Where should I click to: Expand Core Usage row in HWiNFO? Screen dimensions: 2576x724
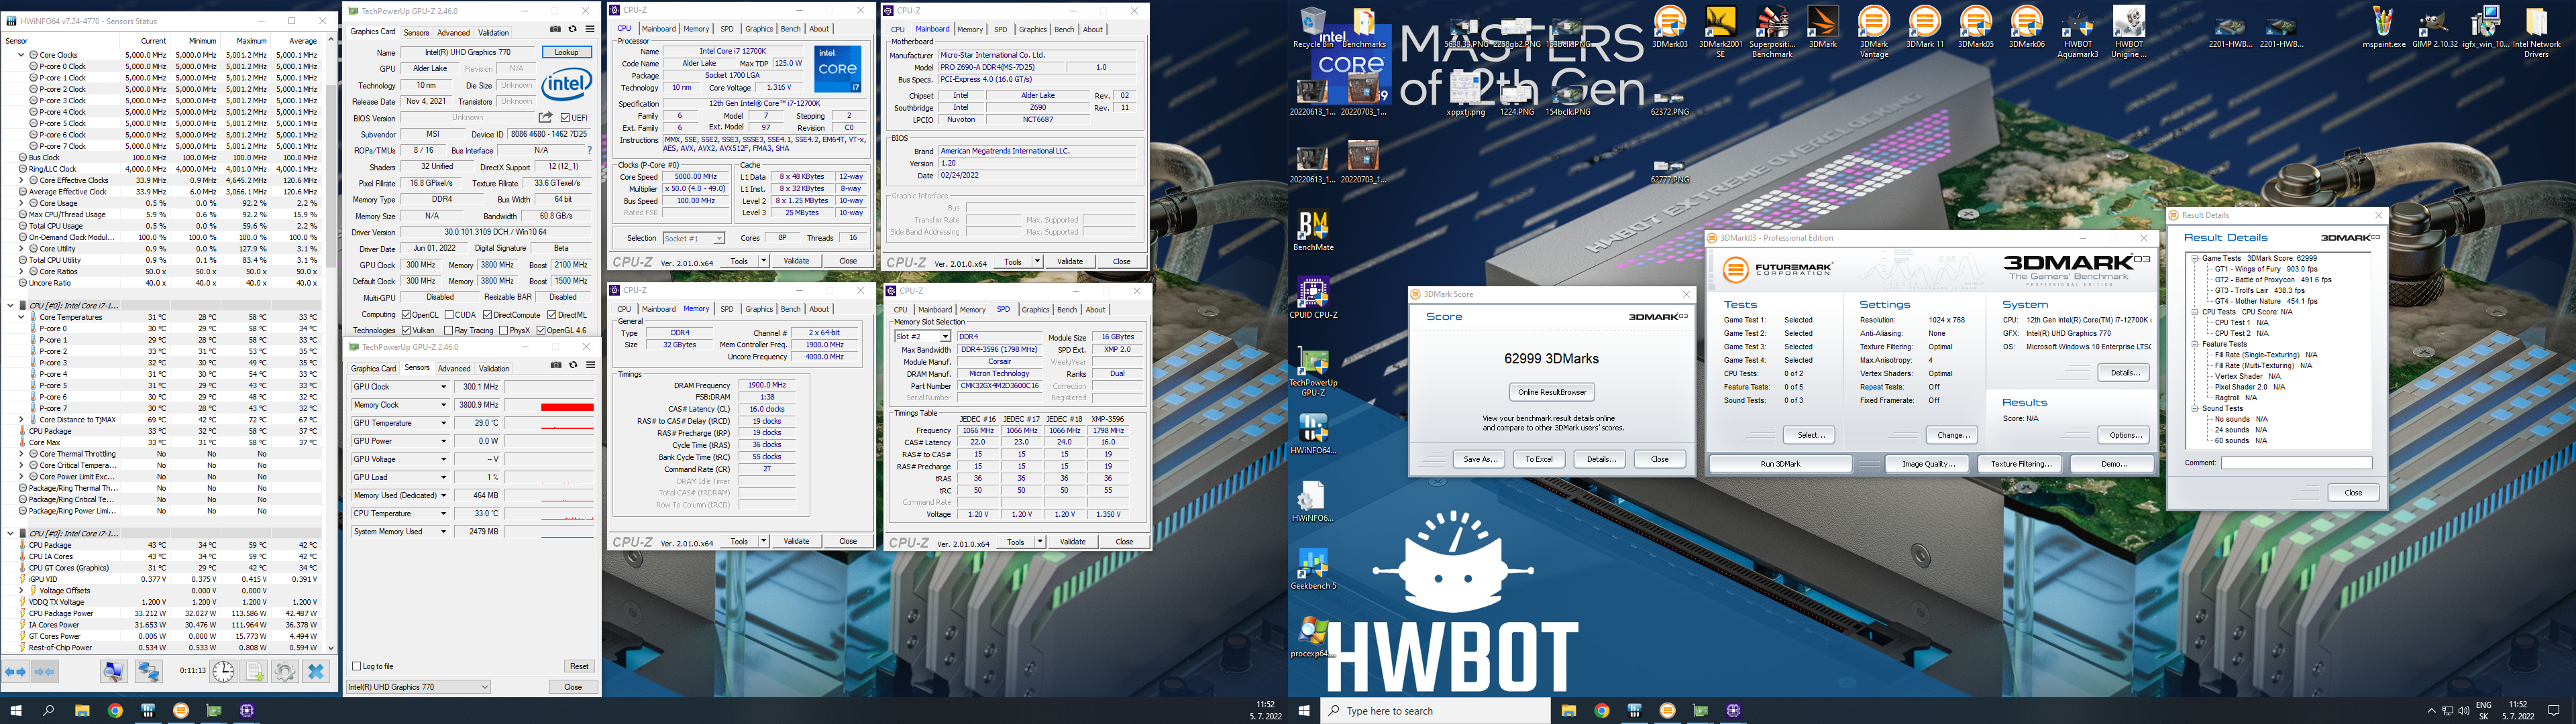(22, 203)
